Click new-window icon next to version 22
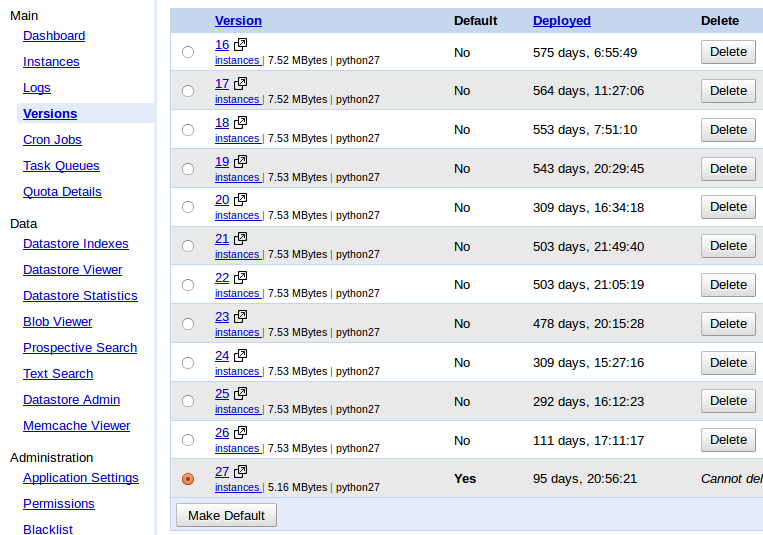The image size is (763, 535). click(x=241, y=278)
